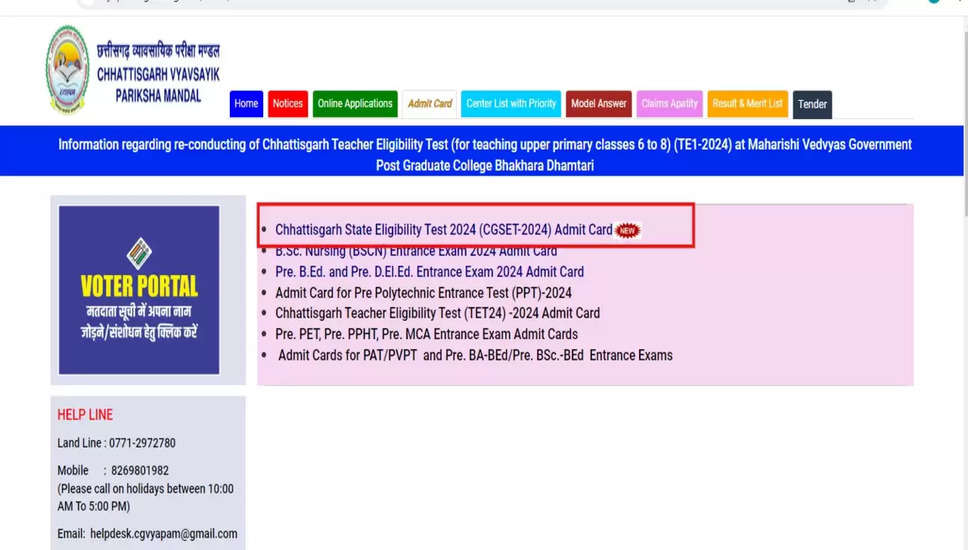Image resolution: width=968 pixels, height=550 pixels.
Task: Click the Model Answer menu button
Action: pos(598,104)
